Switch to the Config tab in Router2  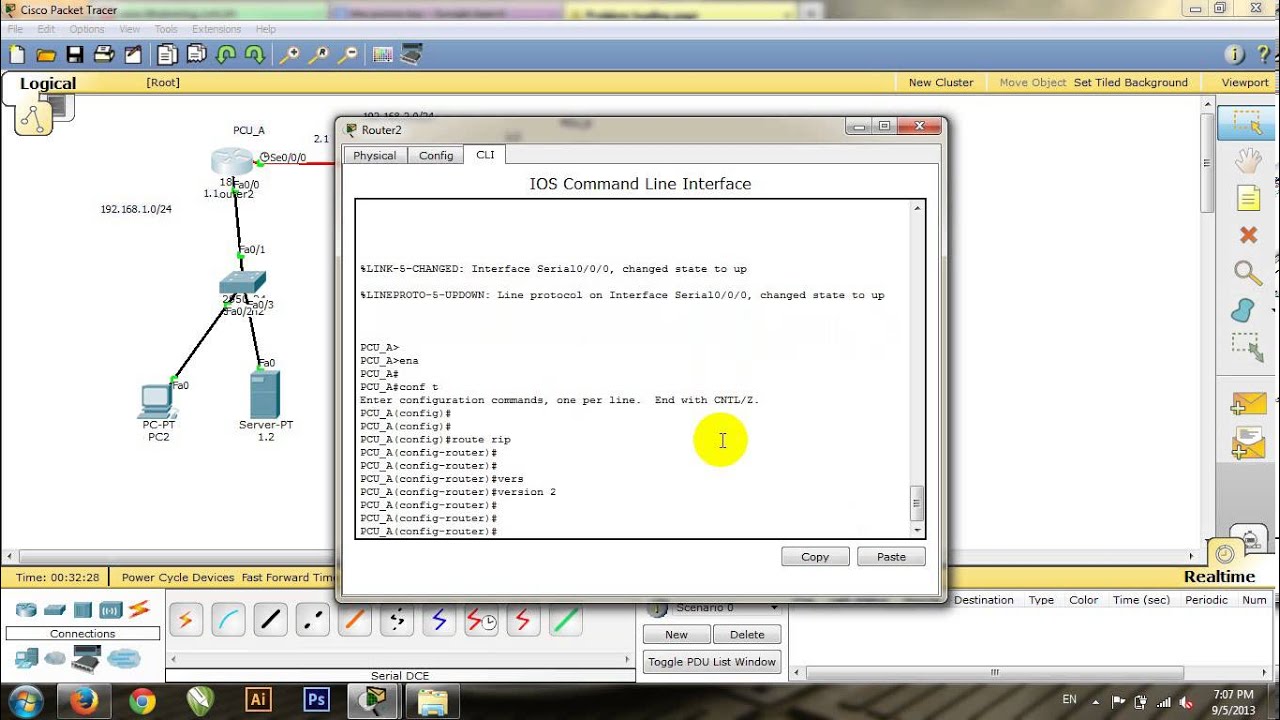436,156
